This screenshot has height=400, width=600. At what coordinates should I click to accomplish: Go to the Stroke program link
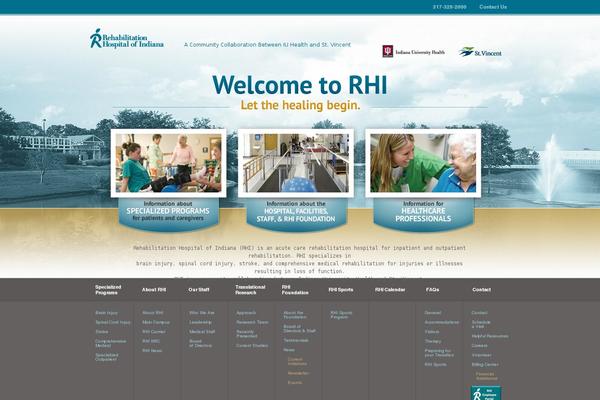pyautogui.click(x=102, y=332)
